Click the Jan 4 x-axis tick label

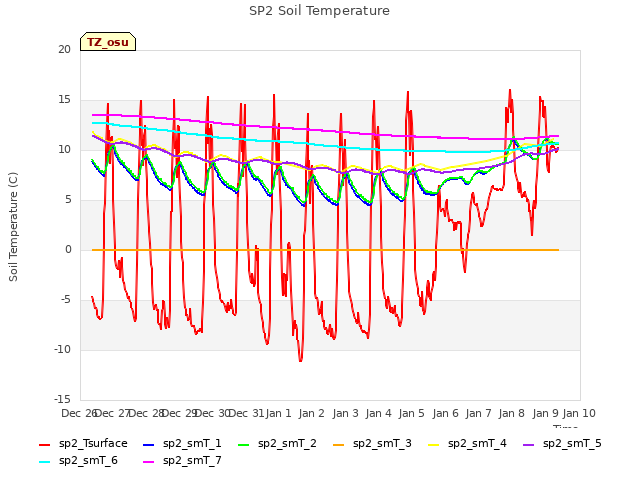[x=378, y=413]
